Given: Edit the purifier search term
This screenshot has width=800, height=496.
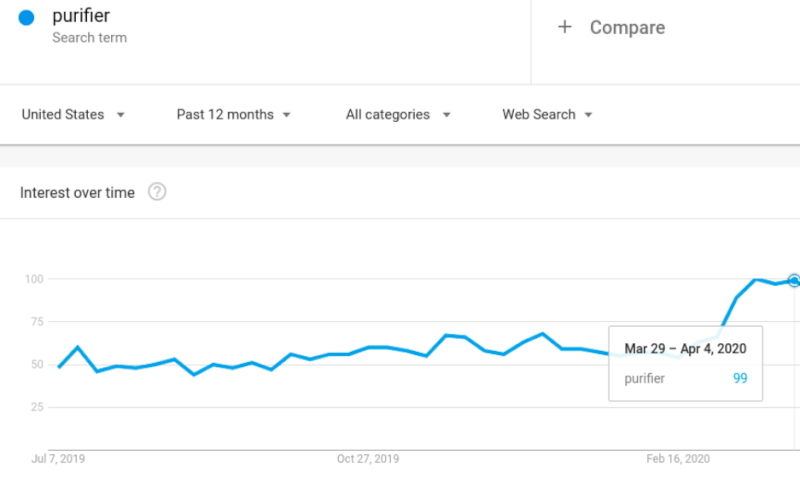Looking at the screenshot, I should pos(81,16).
